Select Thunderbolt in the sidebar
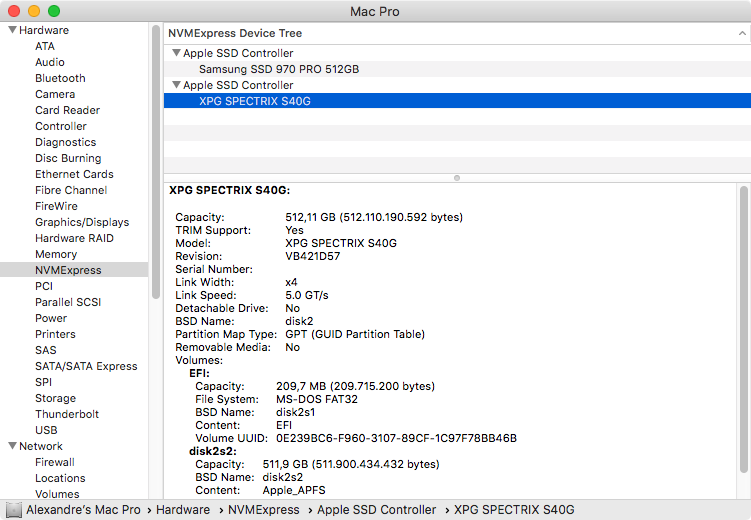751x520 pixels. click(x=67, y=414)
